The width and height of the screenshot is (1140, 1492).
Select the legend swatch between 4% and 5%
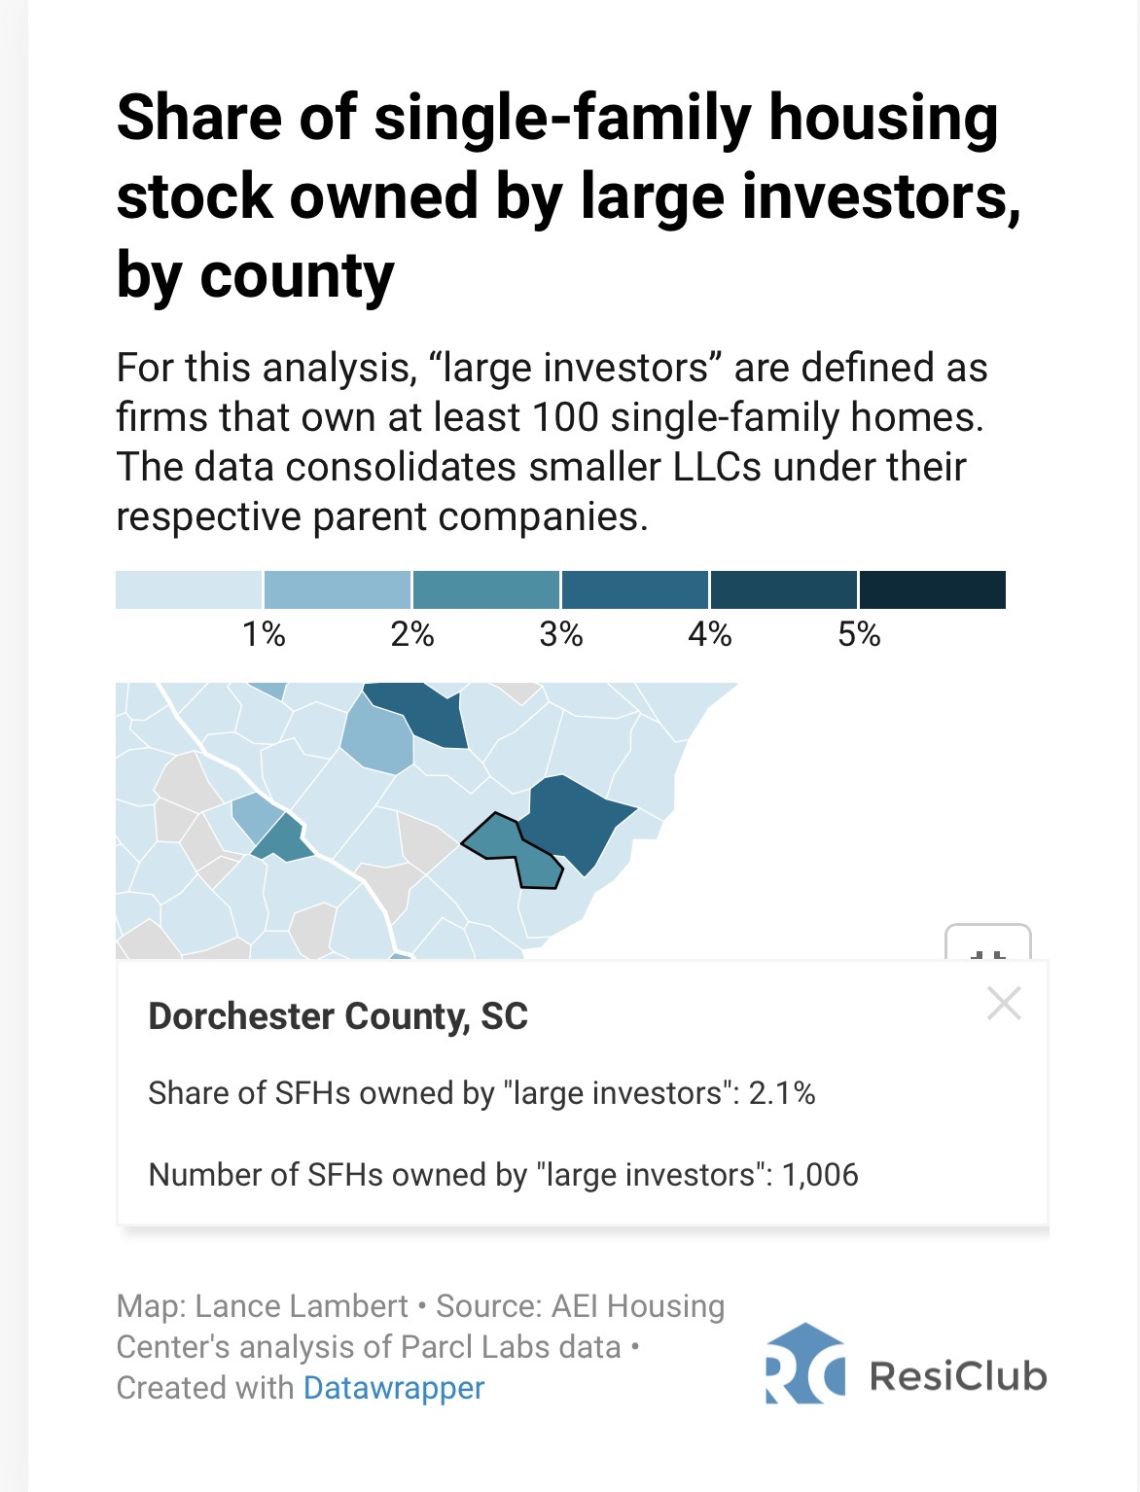(x=784, y=590)
